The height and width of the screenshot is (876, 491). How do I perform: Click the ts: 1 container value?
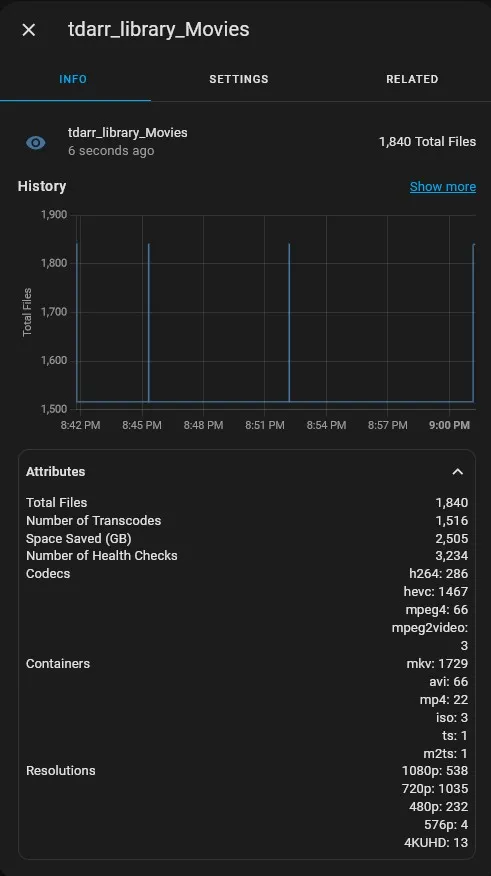[455, 735]
